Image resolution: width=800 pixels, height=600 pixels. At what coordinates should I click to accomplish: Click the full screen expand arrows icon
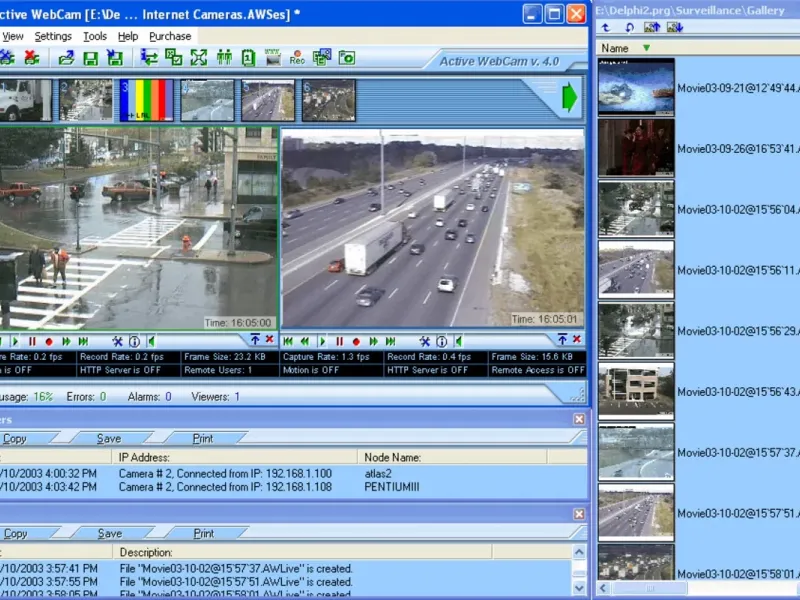click(199, 58)
